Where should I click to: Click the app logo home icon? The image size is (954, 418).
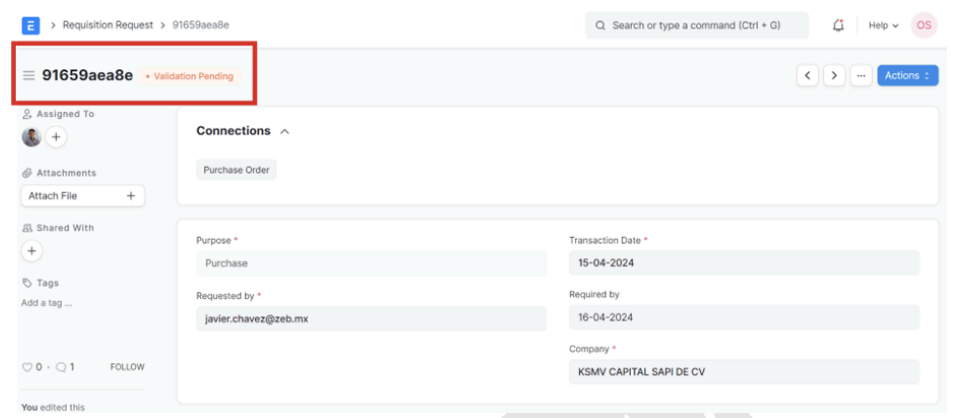30,25
